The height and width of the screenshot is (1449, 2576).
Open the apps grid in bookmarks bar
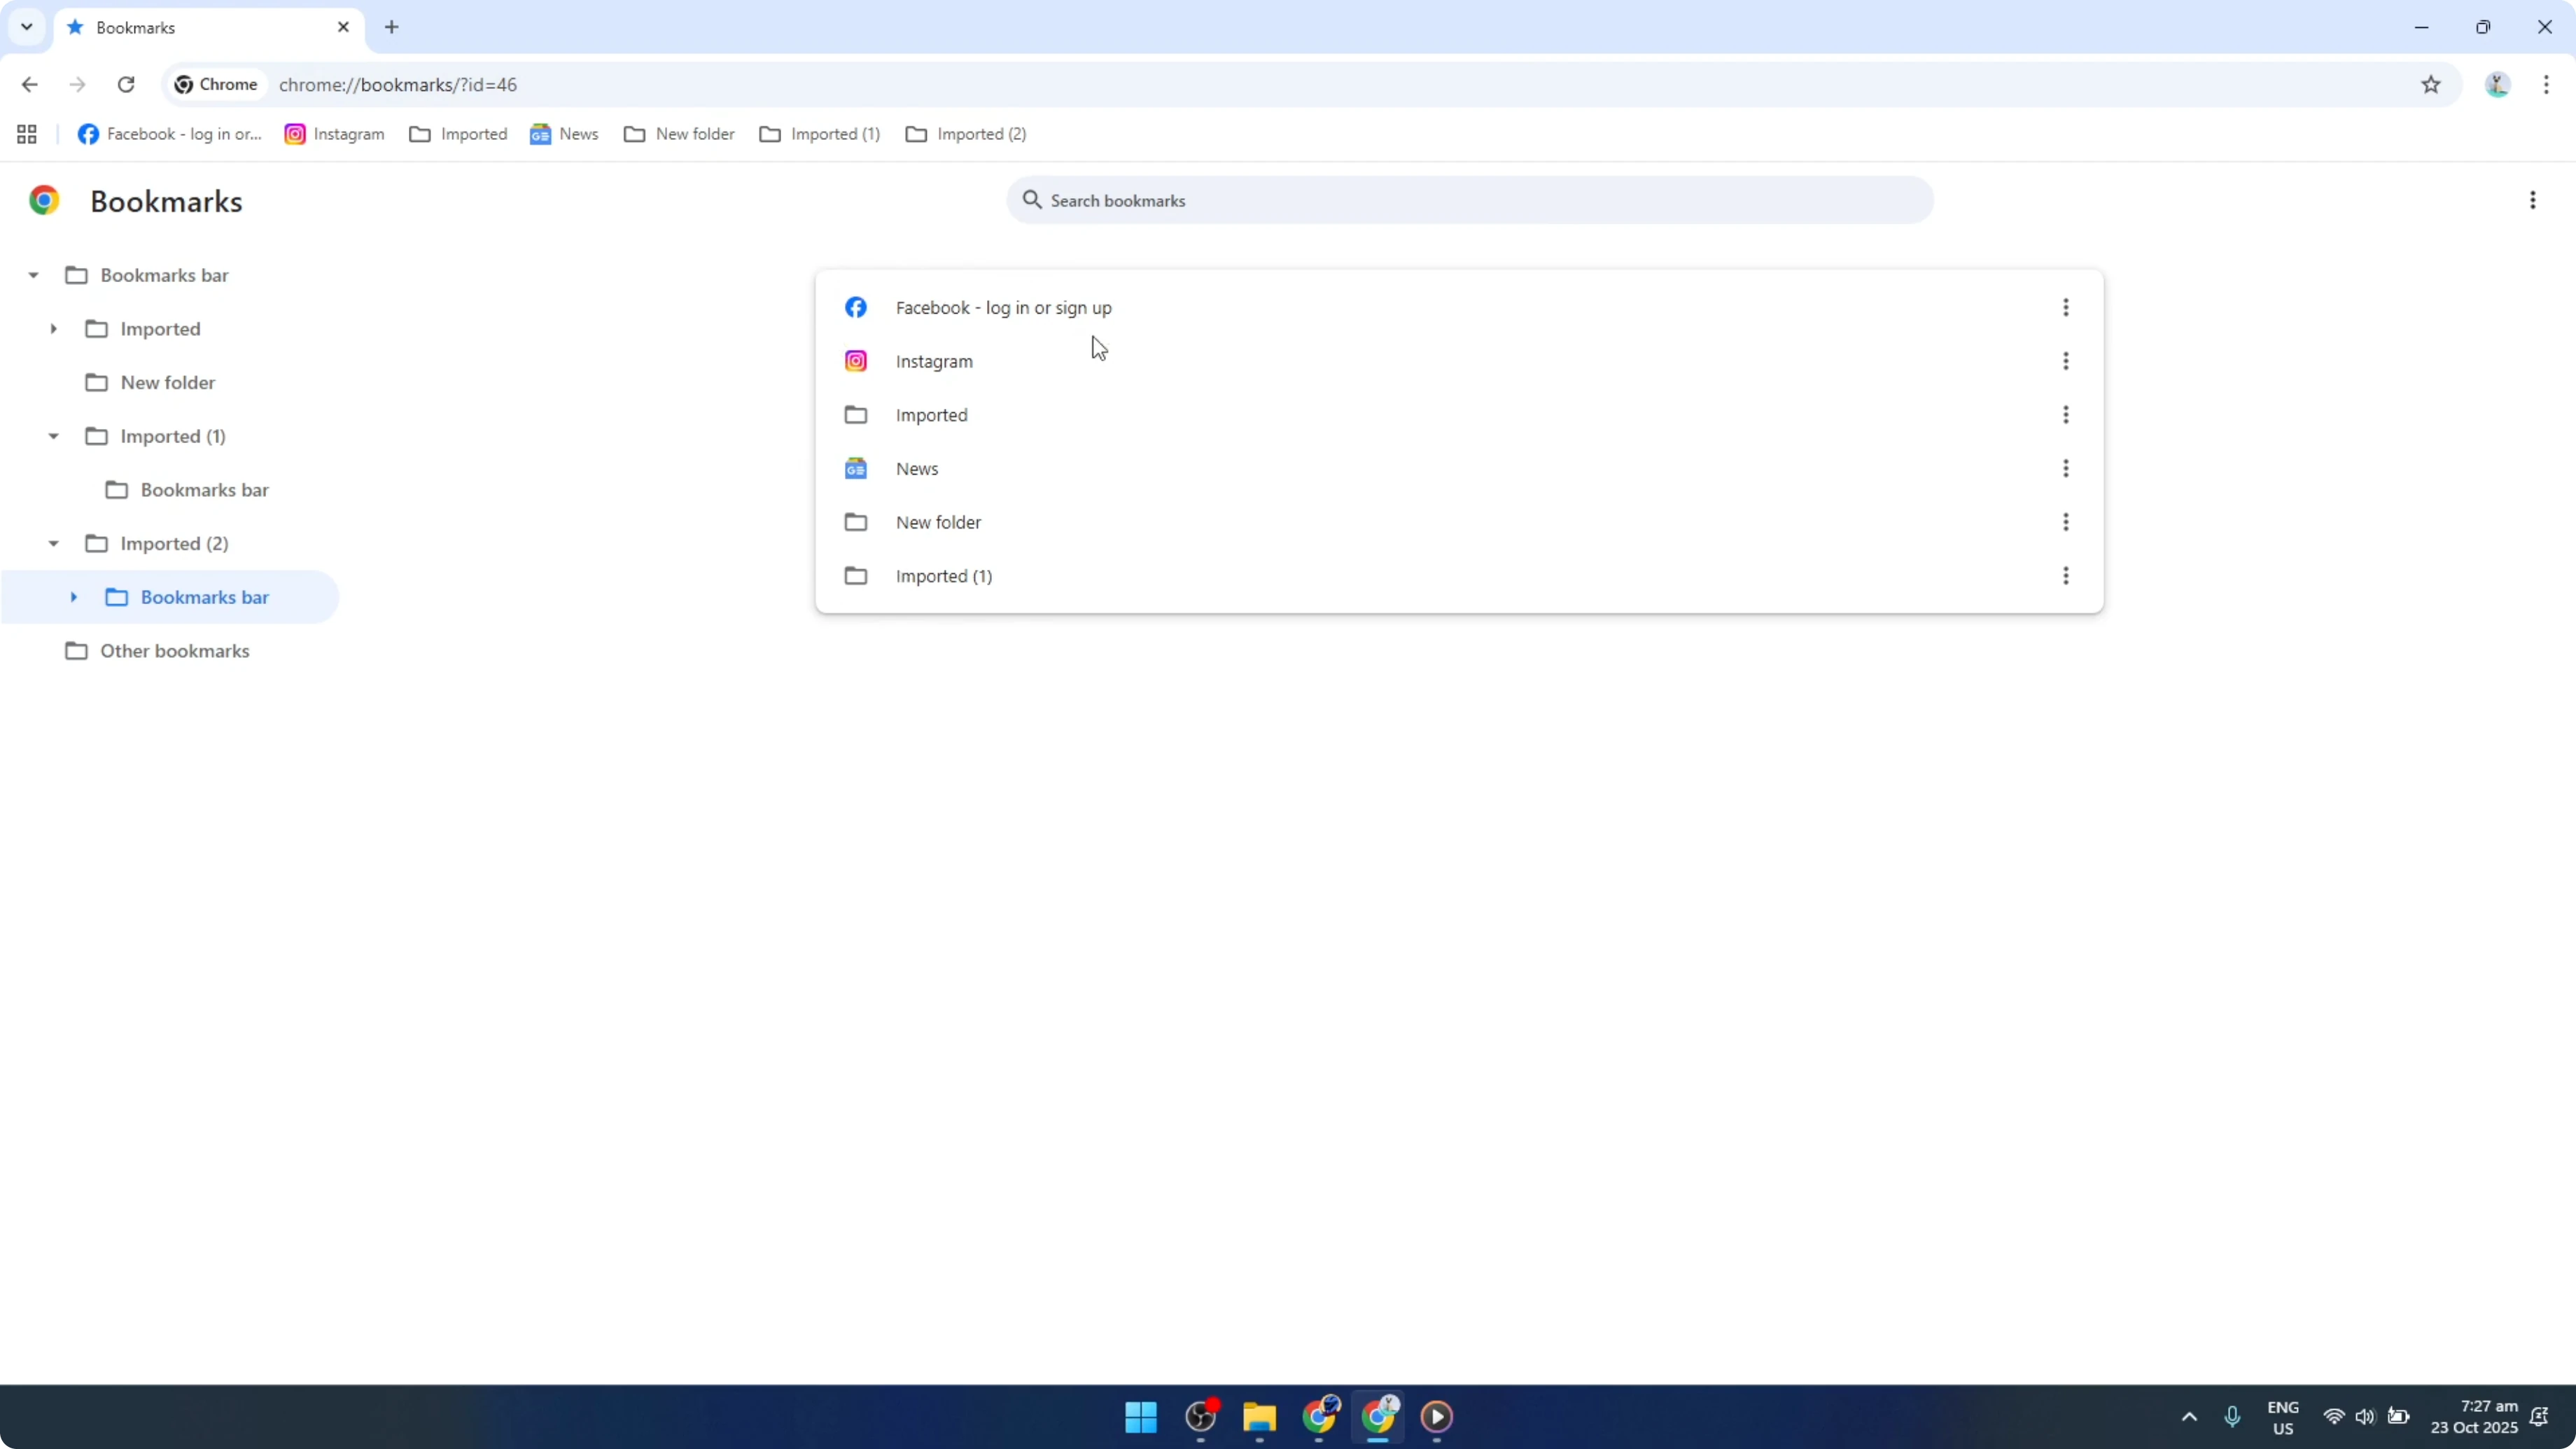(x=27, y=134)
